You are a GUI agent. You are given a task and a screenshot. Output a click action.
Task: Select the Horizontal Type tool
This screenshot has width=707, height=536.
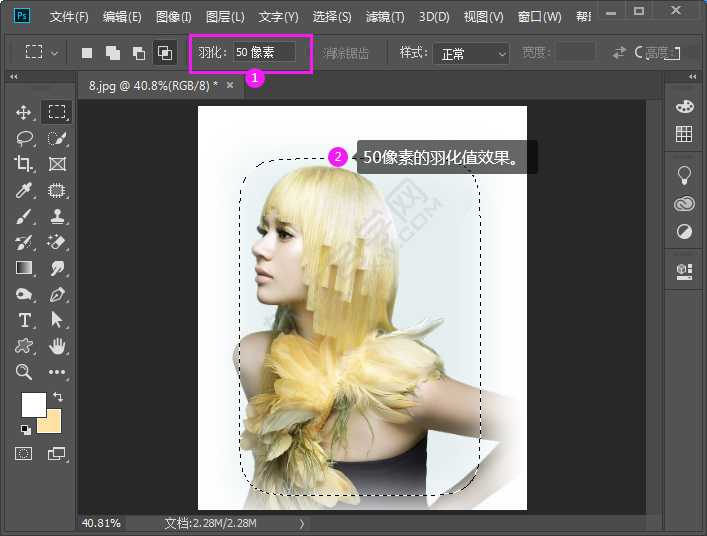pyautogui.click(x=24, y=320)
